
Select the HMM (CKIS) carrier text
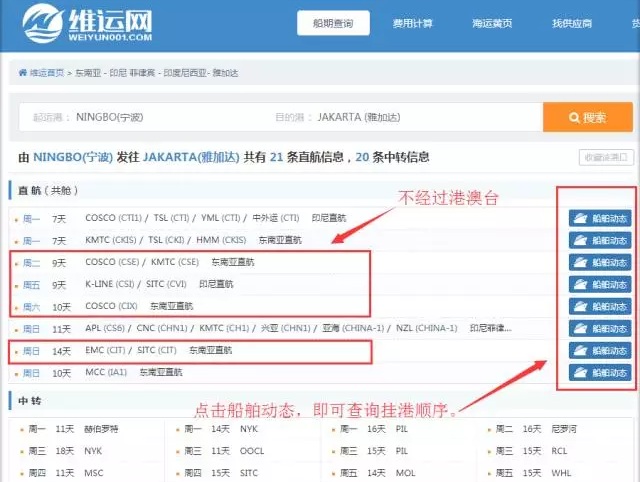[x=221, y=240]
